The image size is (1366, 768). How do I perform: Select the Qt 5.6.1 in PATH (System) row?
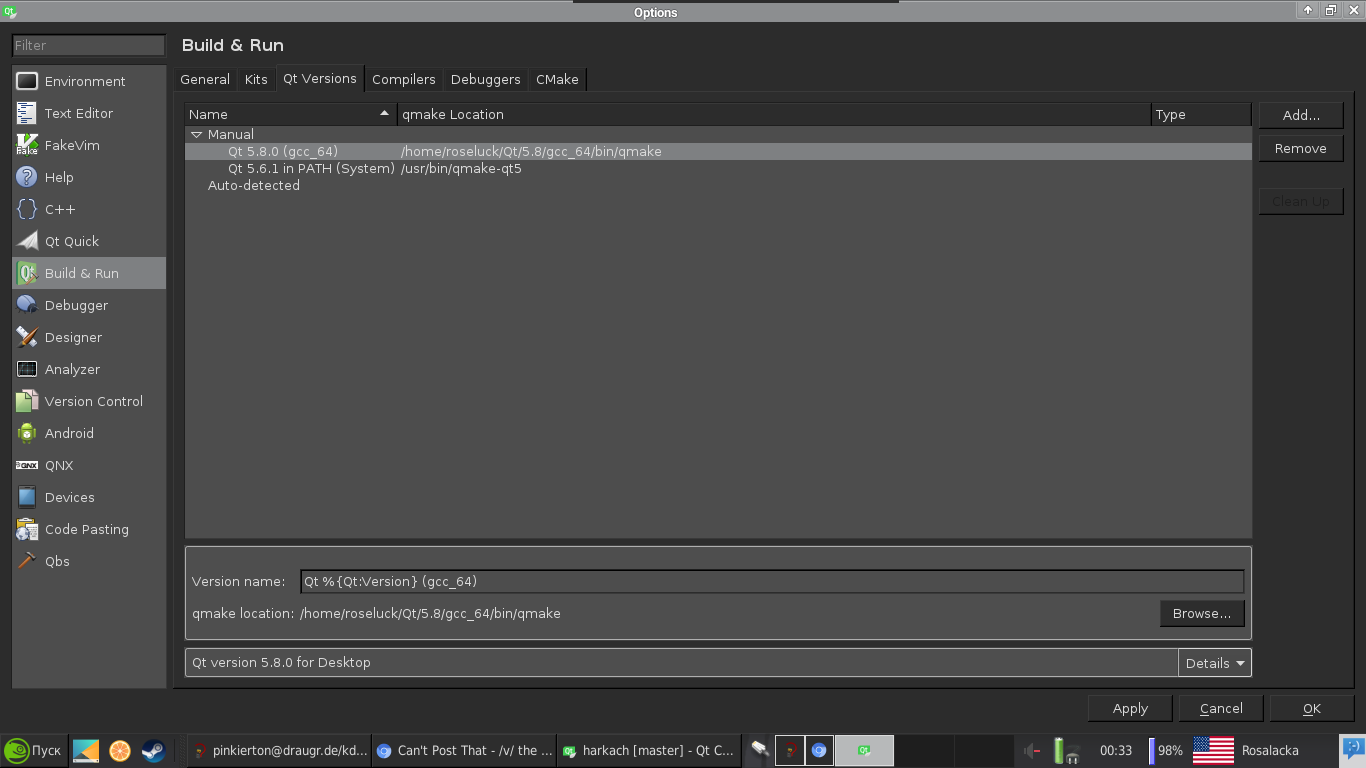[718, 169]
